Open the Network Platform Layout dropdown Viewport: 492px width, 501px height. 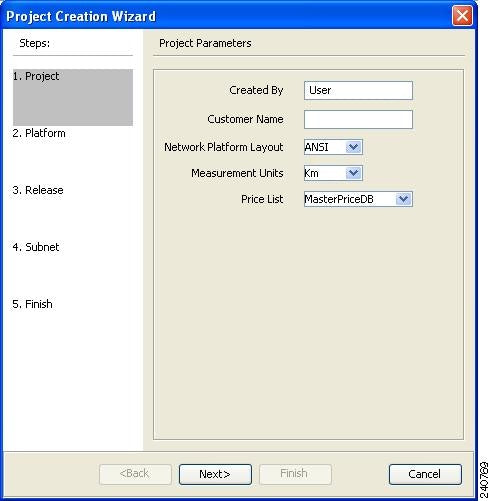333,147
